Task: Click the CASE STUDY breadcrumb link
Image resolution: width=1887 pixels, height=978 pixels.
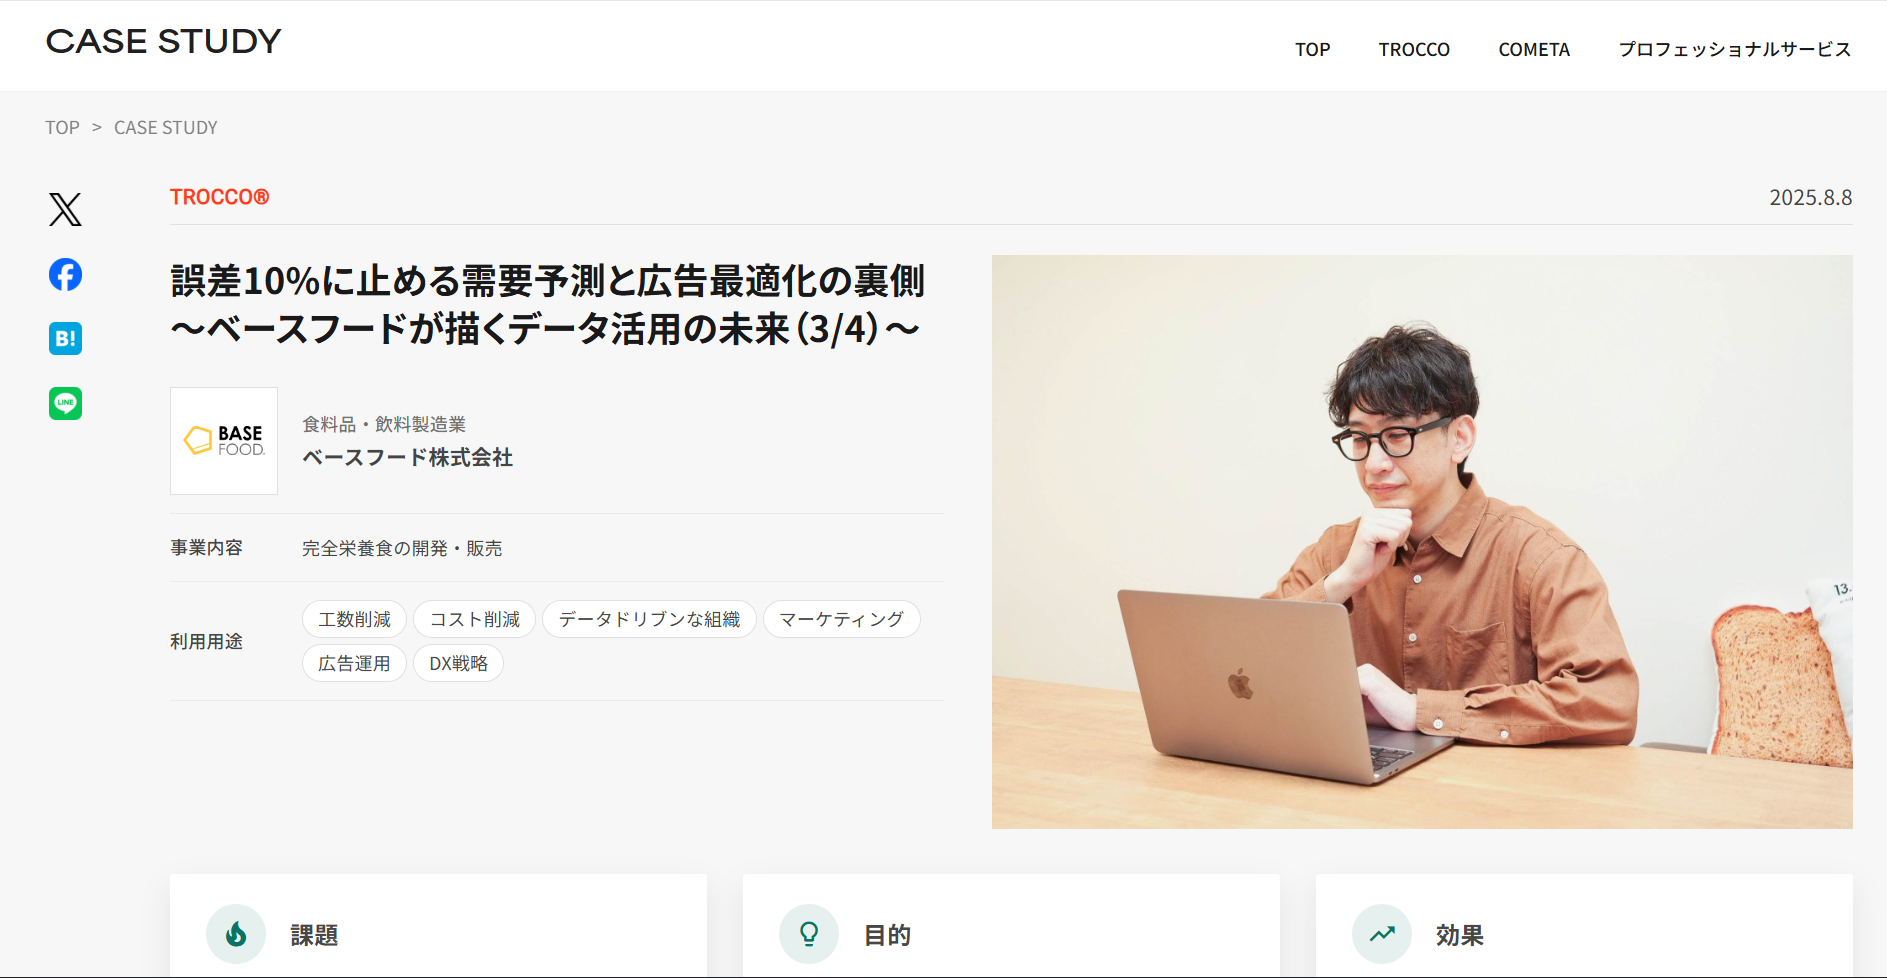Action: 166,128
